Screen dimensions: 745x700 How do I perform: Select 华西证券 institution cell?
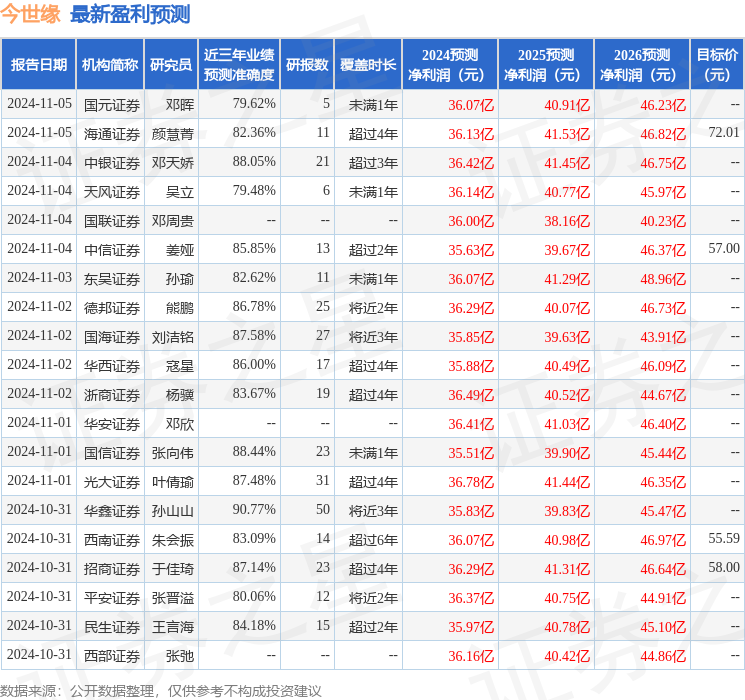coord(112,365)
